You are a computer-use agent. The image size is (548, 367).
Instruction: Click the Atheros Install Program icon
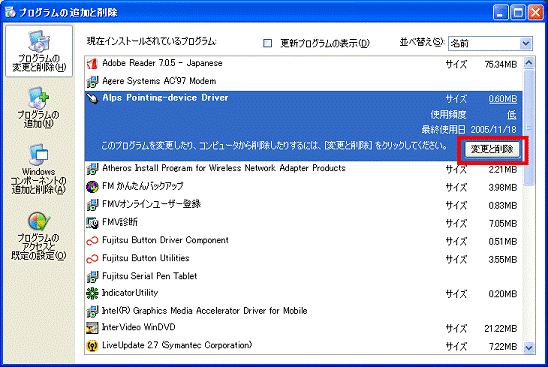(92, 168)
